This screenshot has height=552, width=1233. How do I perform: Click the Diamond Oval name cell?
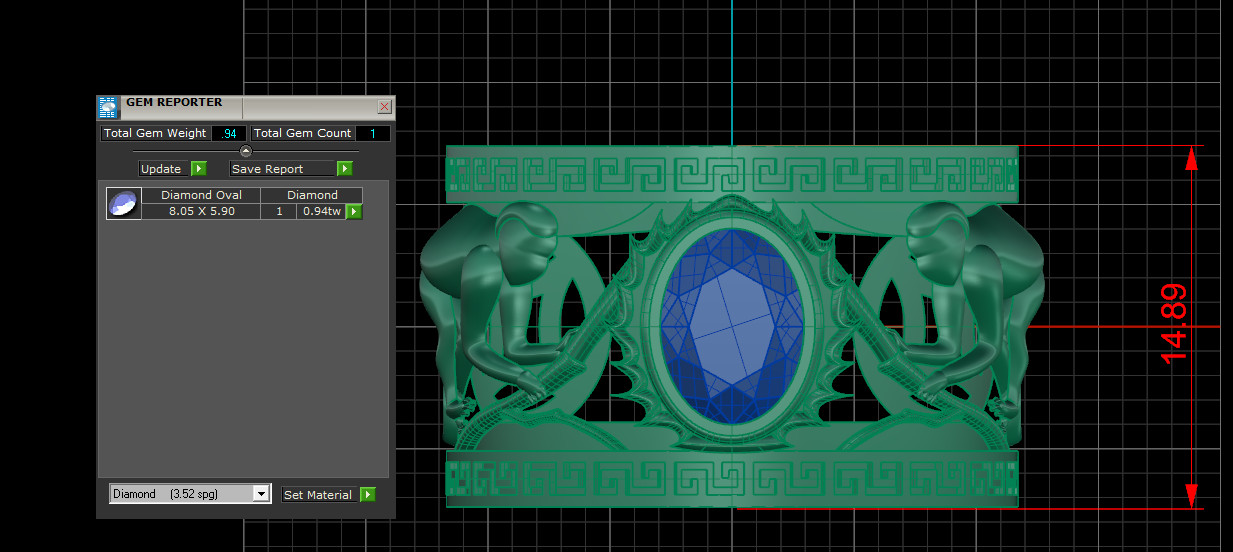coord(201,195)
